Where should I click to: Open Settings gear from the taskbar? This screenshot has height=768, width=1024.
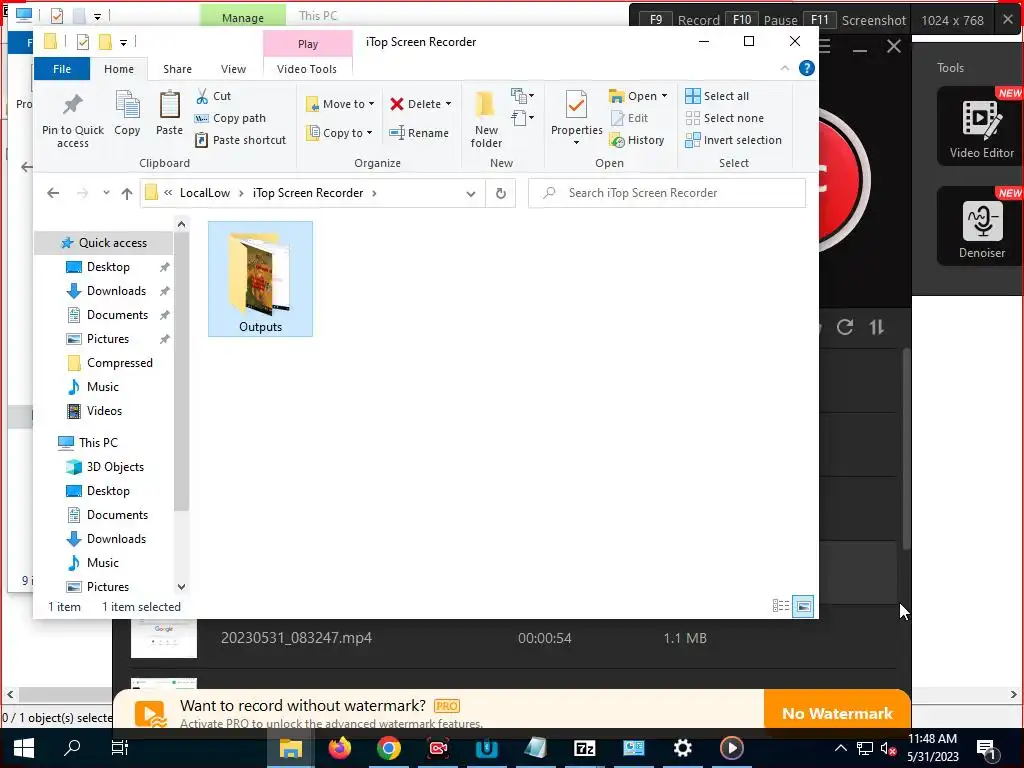(x=682, y=748)
